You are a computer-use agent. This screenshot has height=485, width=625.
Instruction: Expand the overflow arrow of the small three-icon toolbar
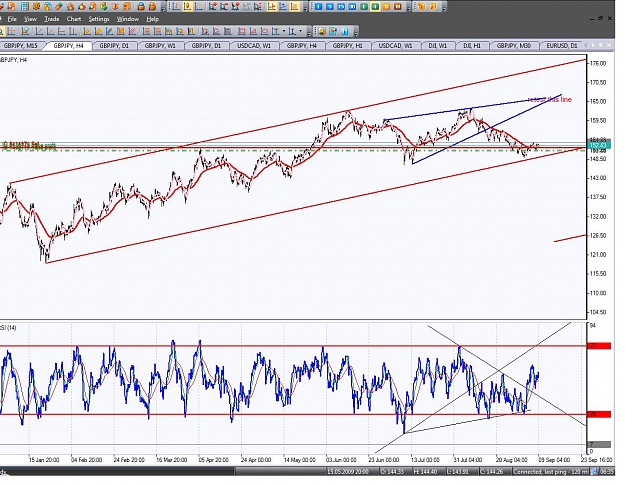[x=356, y=33]
